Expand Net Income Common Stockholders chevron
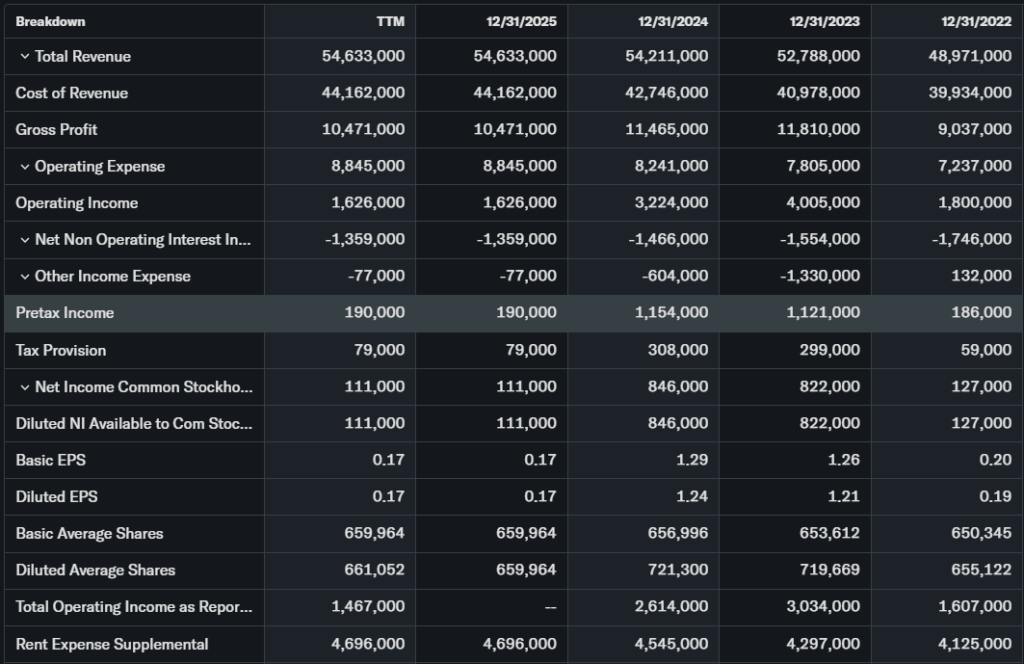Screen dimensions: 1024x664 pyautogui.click(x=24, y=387)
